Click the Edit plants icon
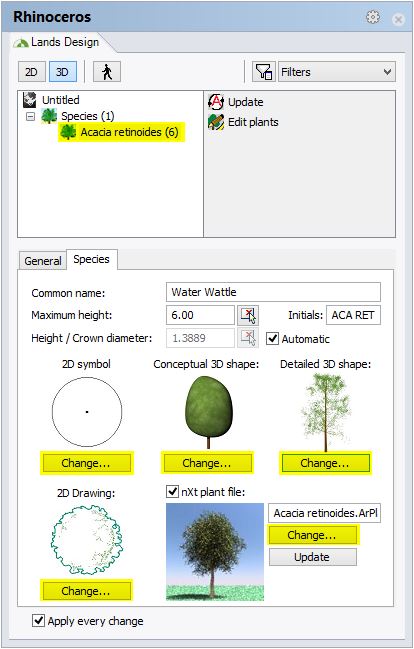 tap(216, 122)
